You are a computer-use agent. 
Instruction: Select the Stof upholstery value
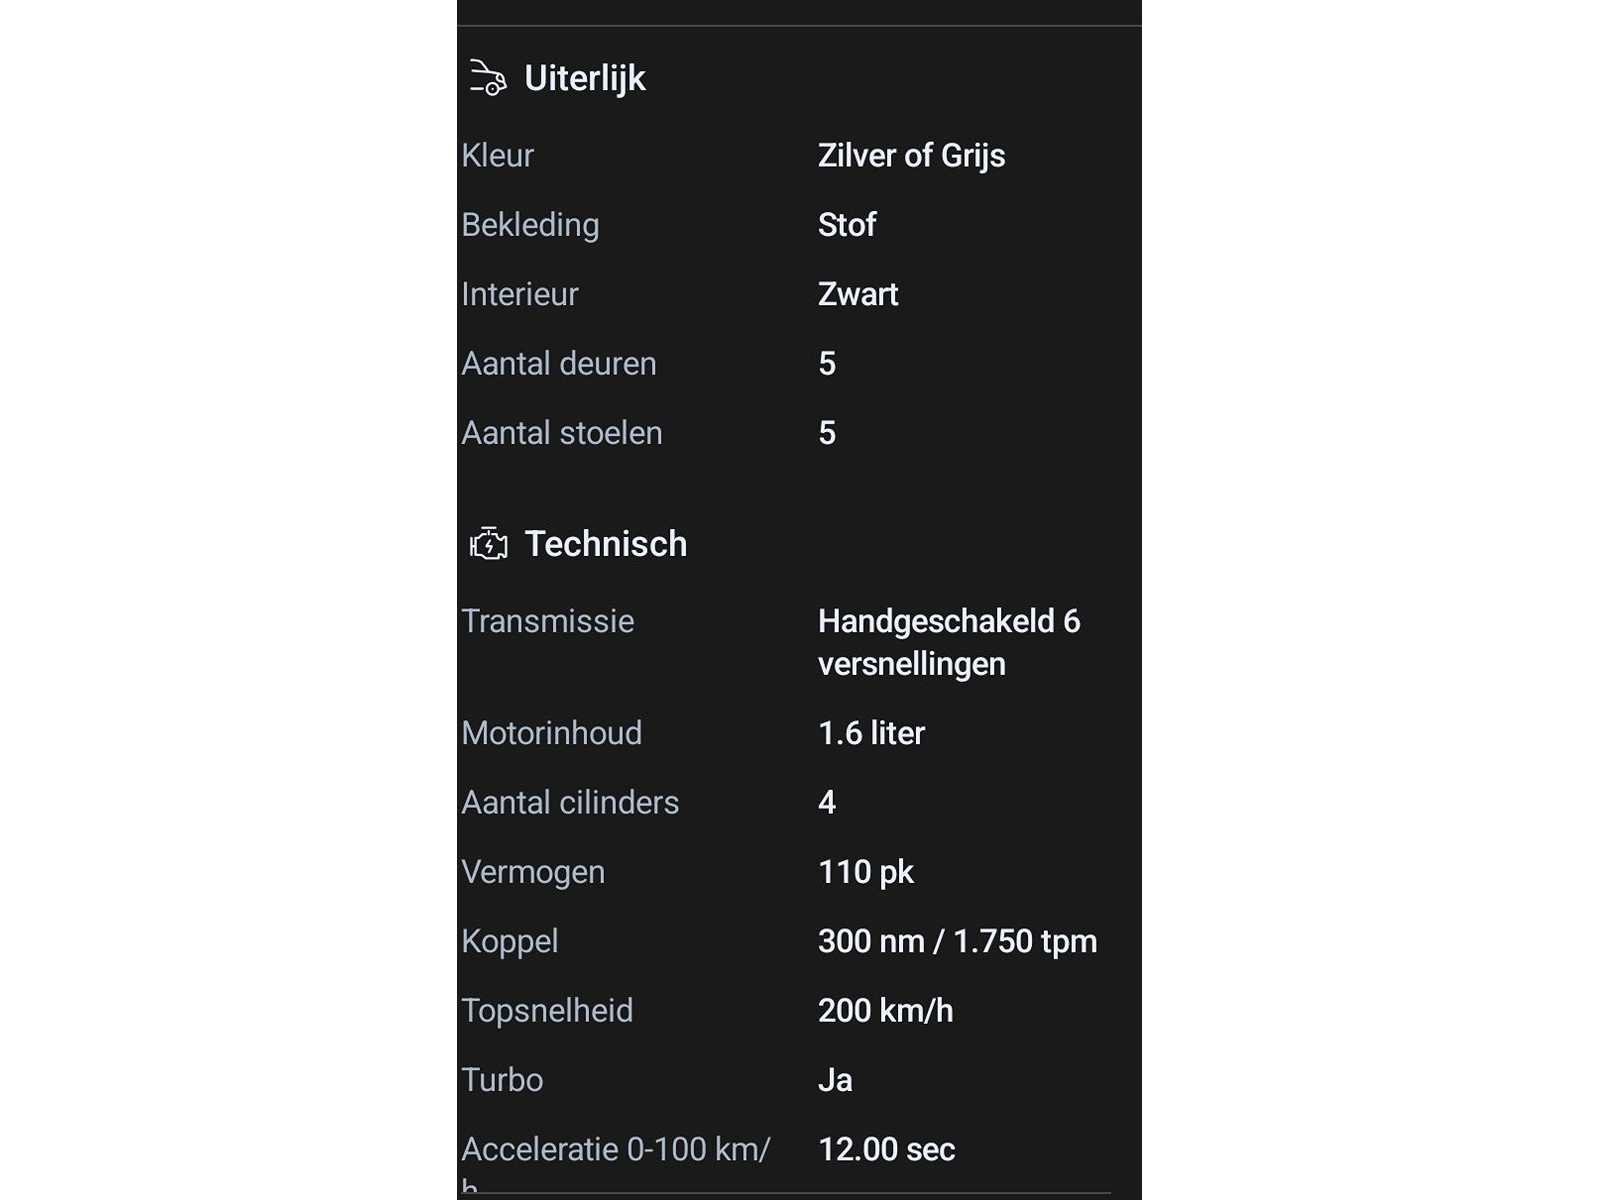846,225
